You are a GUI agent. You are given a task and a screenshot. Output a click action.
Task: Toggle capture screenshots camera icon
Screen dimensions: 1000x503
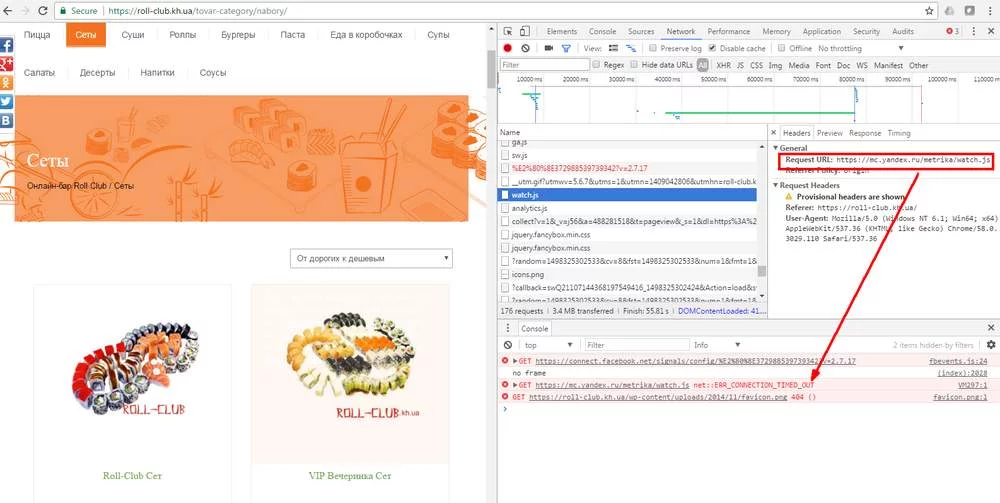click(x=548, y=48)
